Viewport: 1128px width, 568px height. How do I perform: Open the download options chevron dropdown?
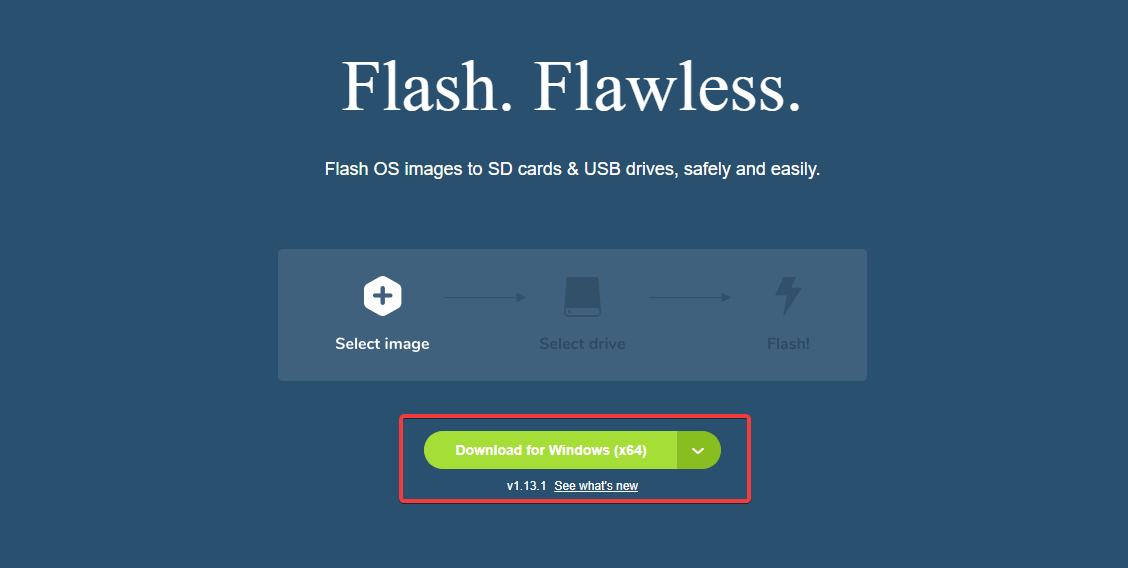[699, 451]
